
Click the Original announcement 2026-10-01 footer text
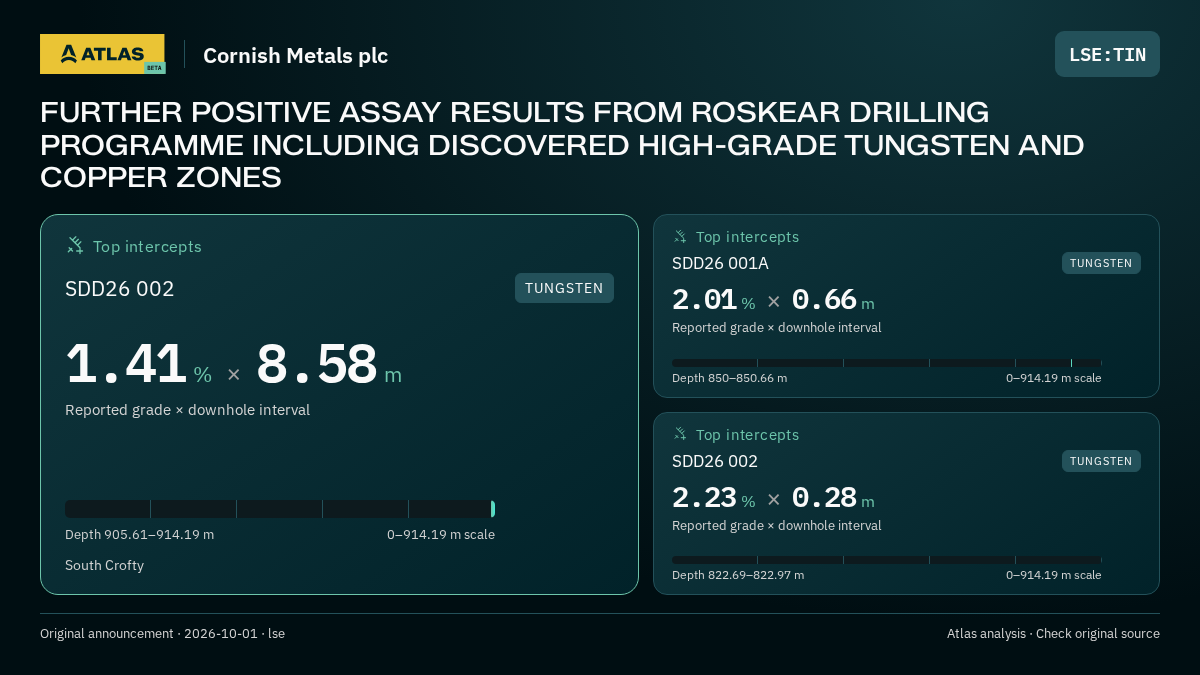point(162,633)
